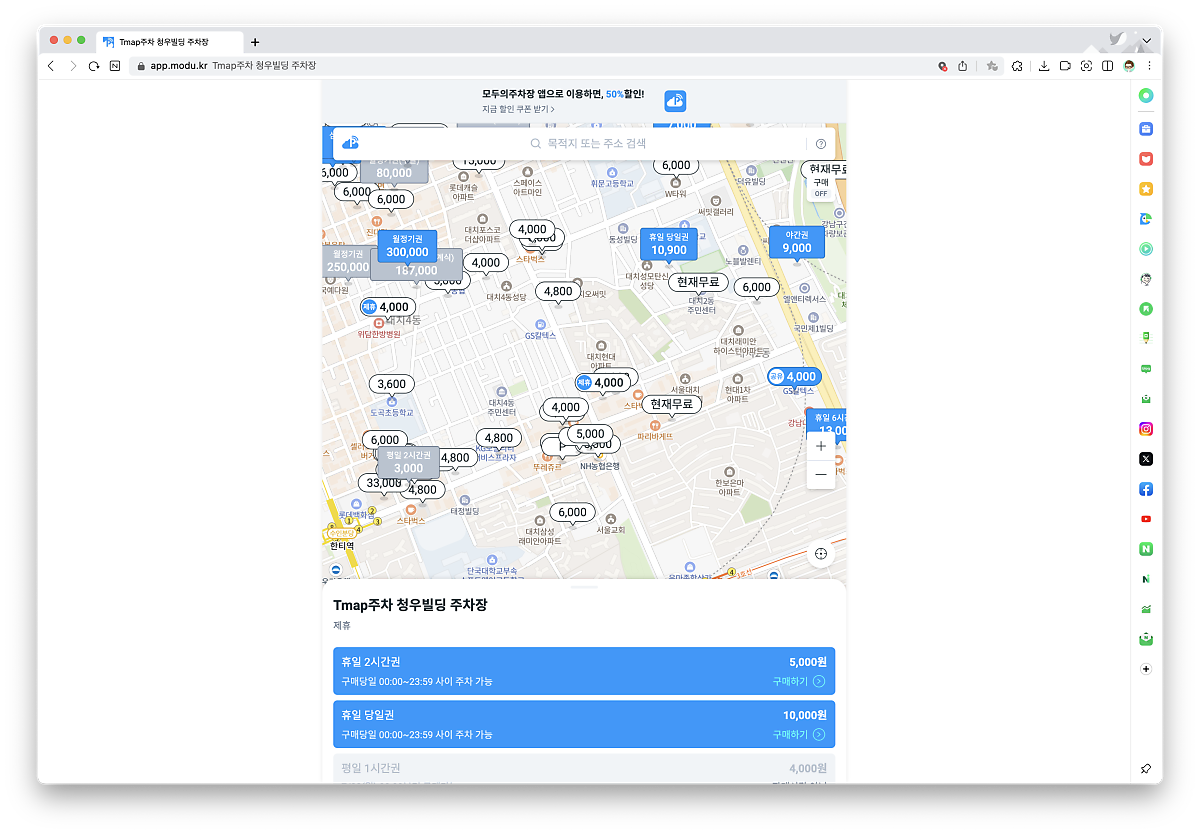Click the 제휴 label under title

(x=343, y=626)
